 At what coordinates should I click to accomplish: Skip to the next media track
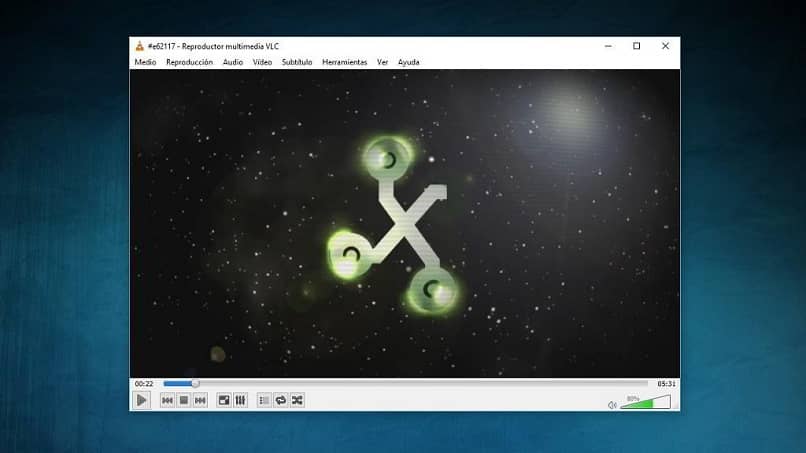point(200,400)
